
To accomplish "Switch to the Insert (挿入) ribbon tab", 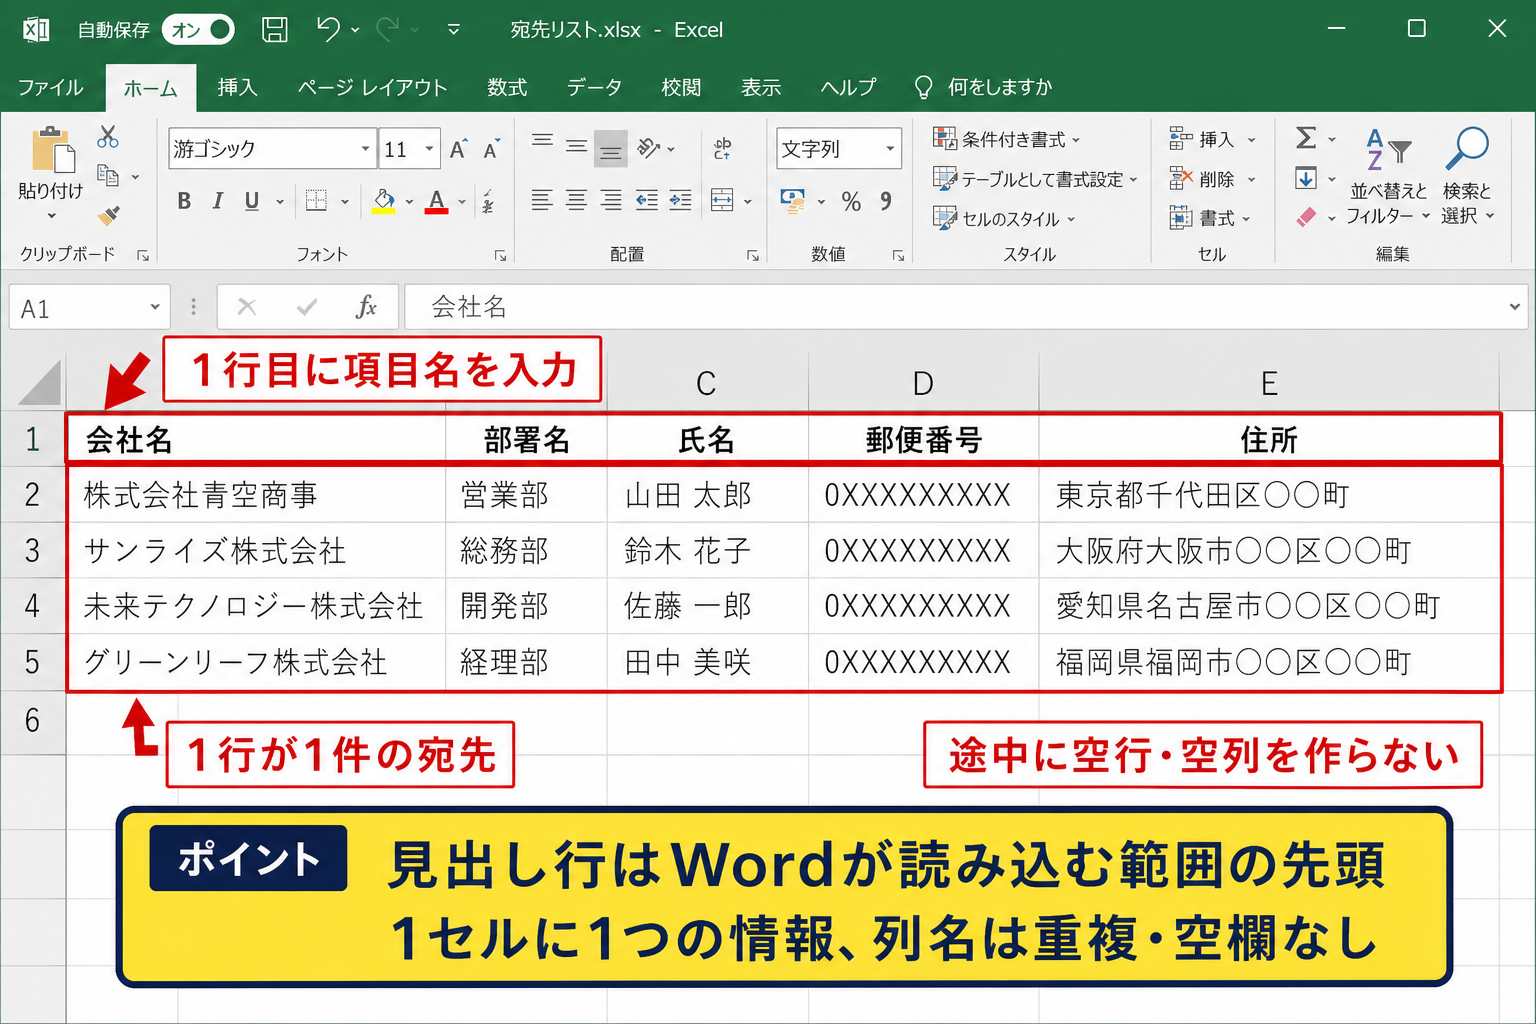I will 237,88.
